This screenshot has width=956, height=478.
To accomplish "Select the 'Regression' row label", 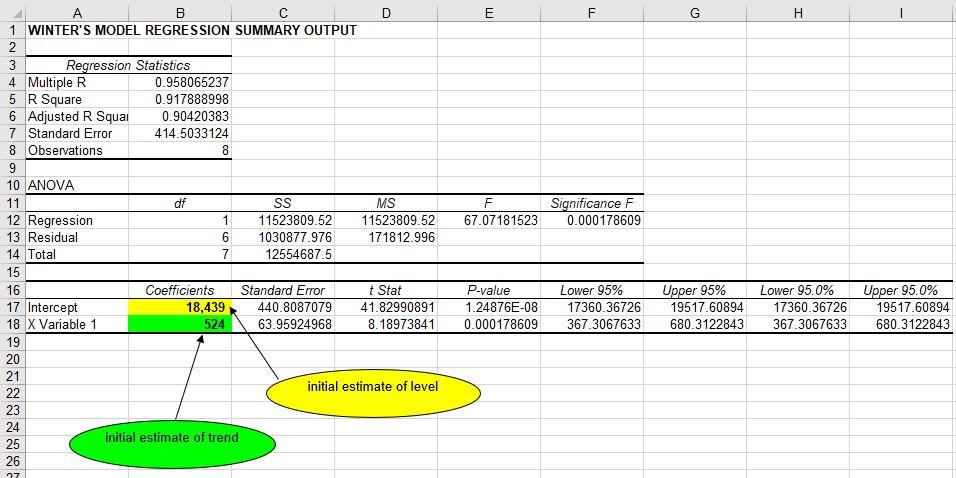I will (x=77, y=221).
